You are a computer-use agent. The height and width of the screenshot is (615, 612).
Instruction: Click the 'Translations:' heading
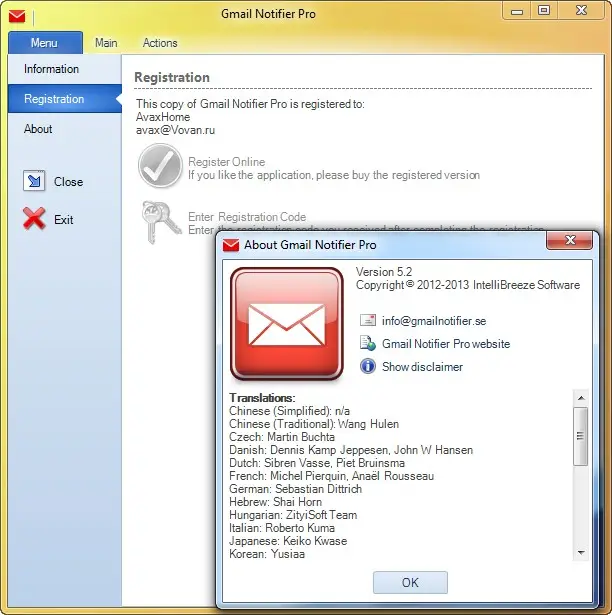click(x=262, y=398)
